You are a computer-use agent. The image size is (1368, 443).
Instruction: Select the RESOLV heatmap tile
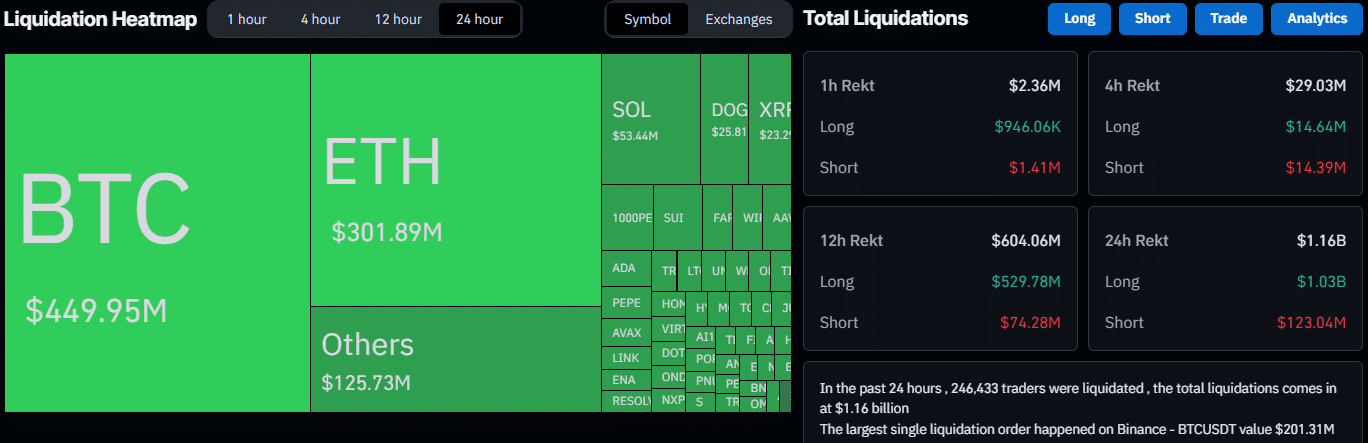pyautogui.click(x=626, y=401)
